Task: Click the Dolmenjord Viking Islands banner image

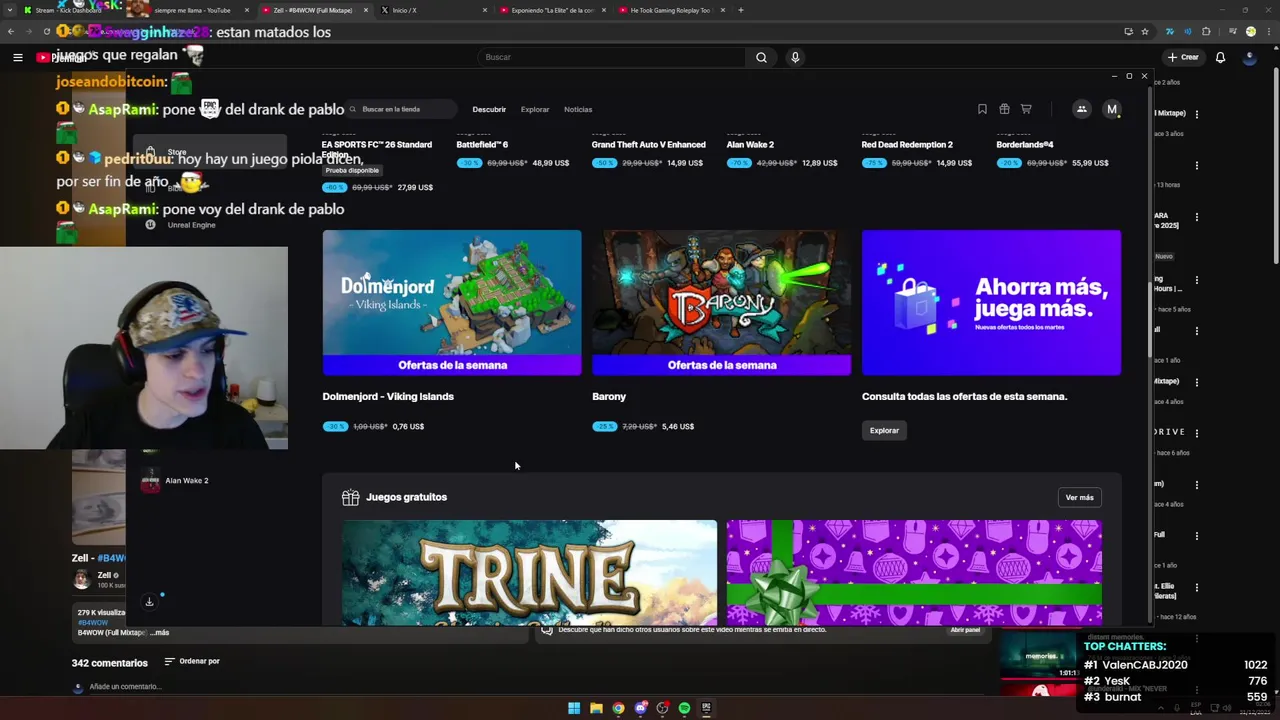Action: (x=452, y=303)
